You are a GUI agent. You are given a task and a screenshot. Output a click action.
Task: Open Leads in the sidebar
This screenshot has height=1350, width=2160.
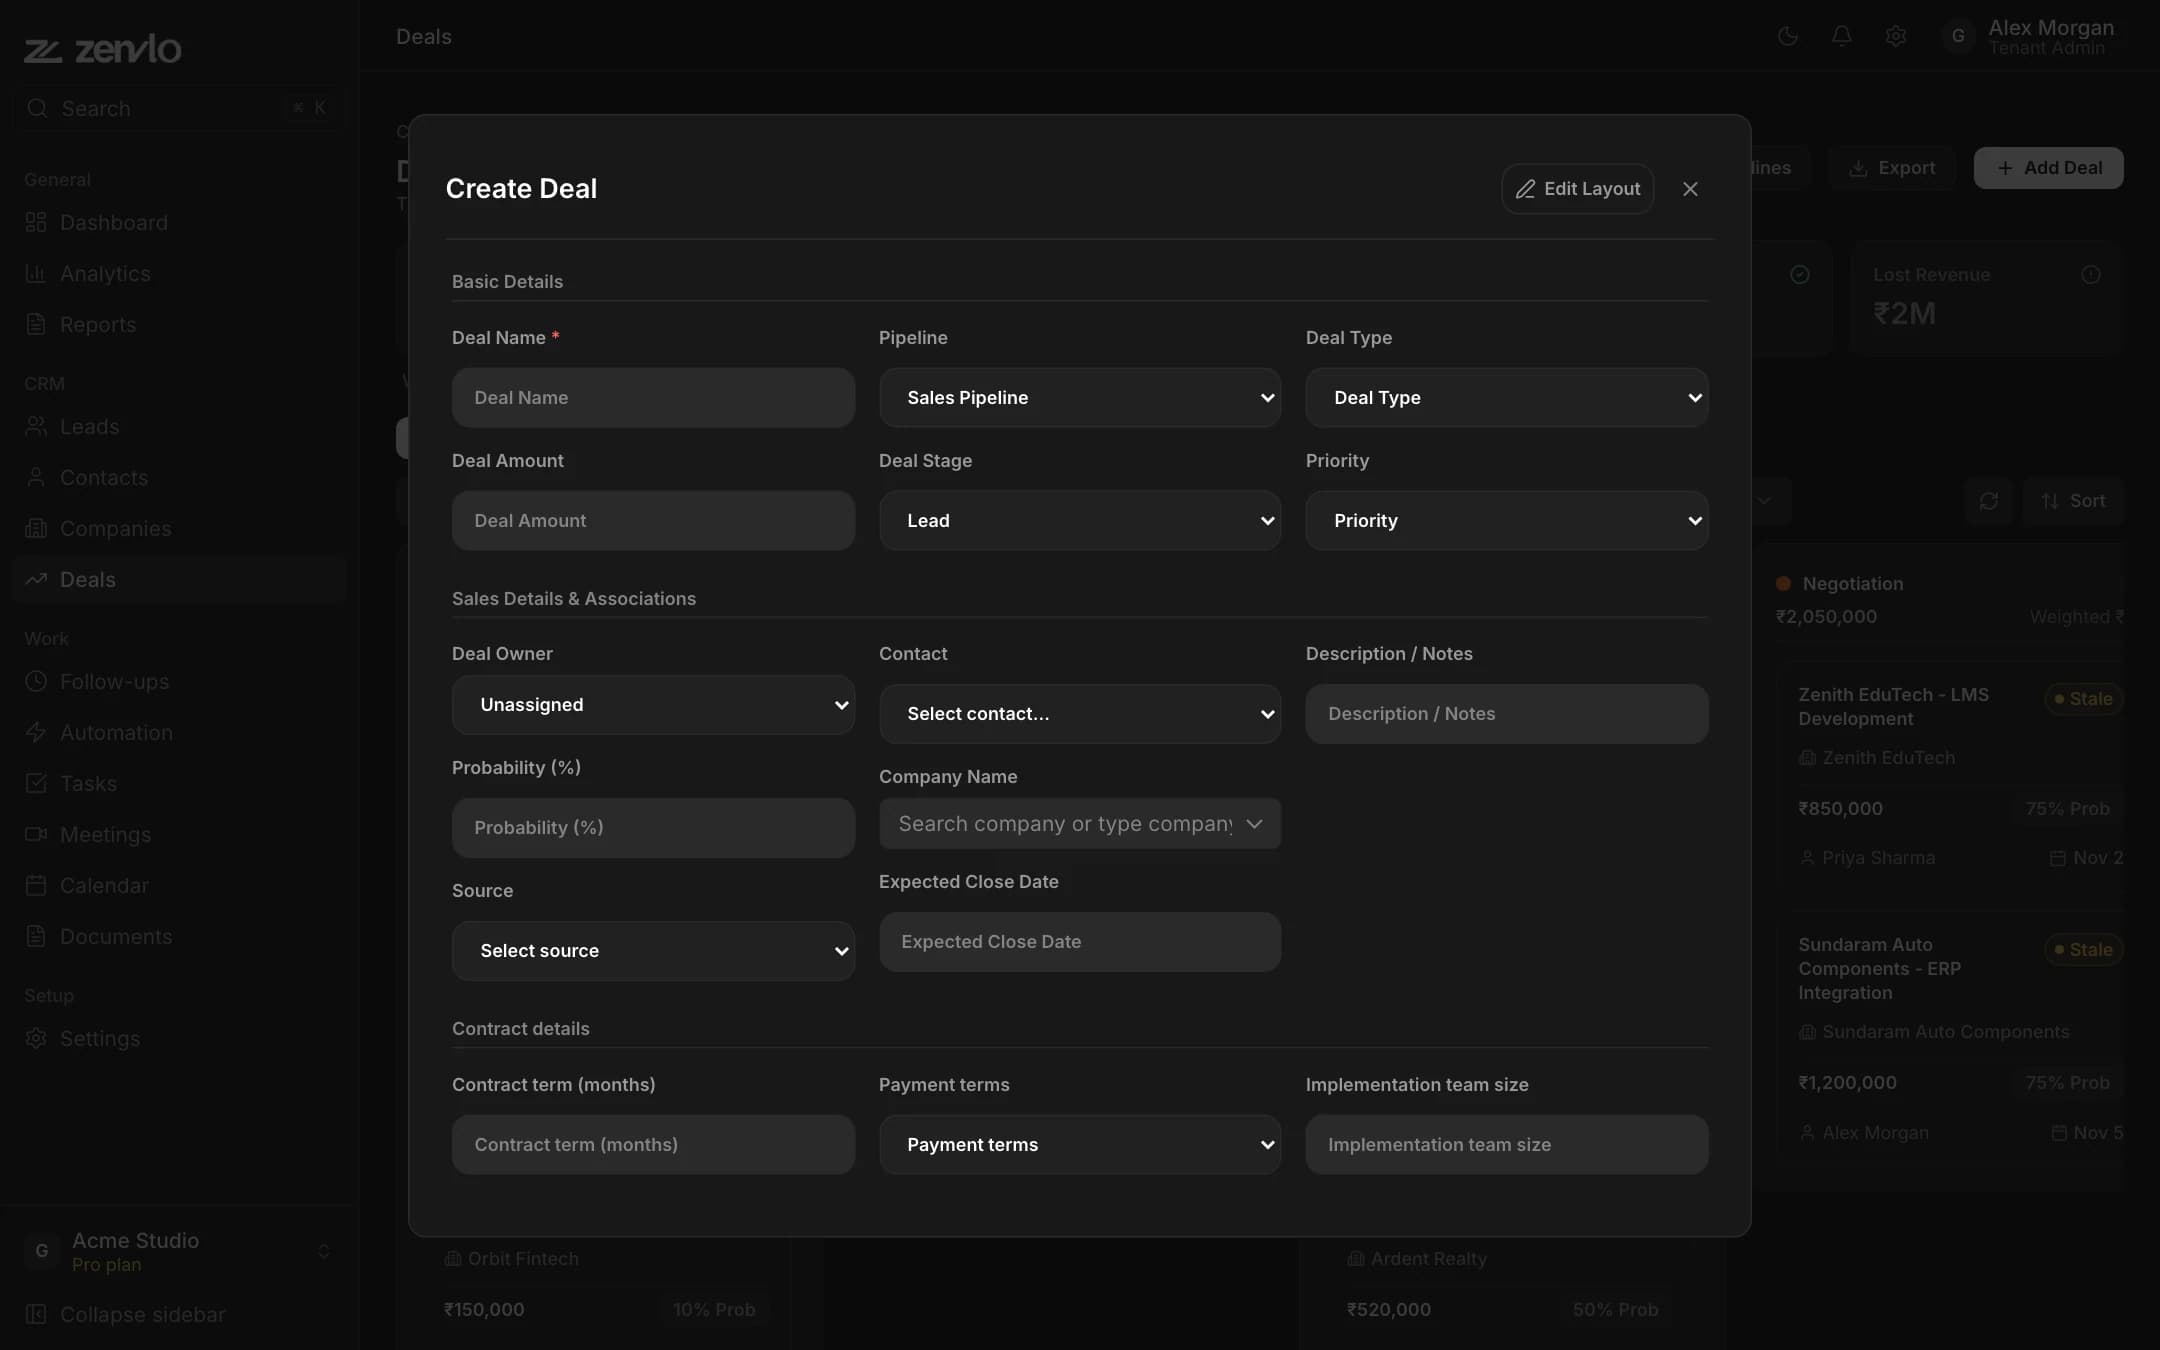(180, 427)
